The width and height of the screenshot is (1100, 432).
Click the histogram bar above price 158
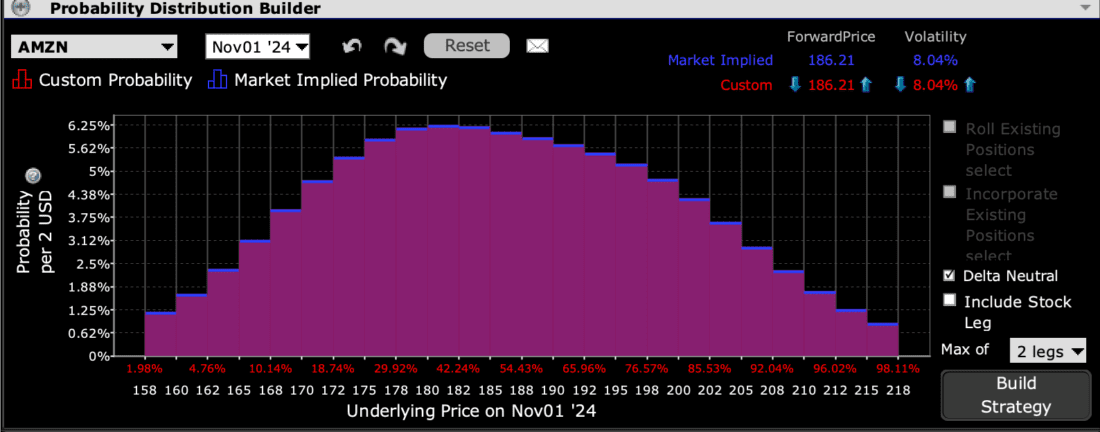click(160, 334)
